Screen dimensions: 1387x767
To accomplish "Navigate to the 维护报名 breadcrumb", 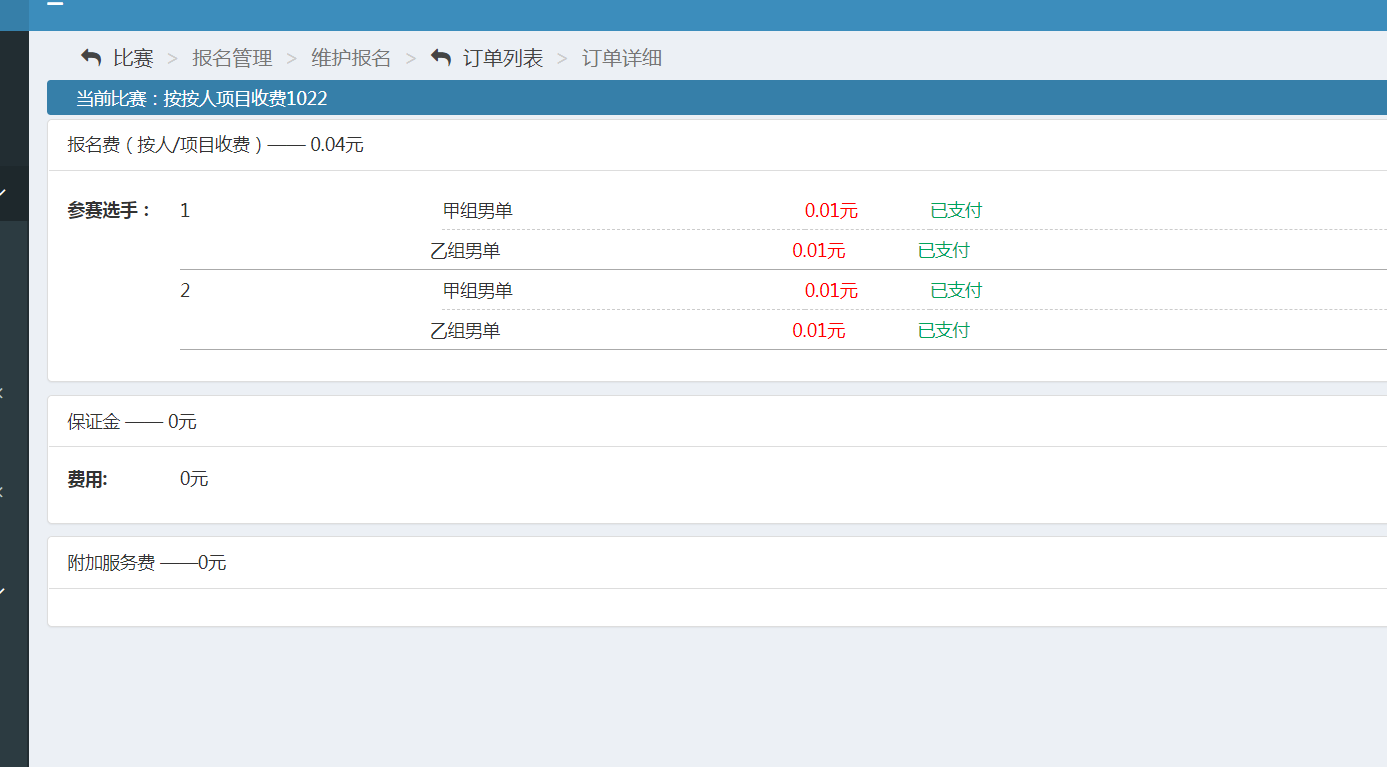I will tap(351, 58).
